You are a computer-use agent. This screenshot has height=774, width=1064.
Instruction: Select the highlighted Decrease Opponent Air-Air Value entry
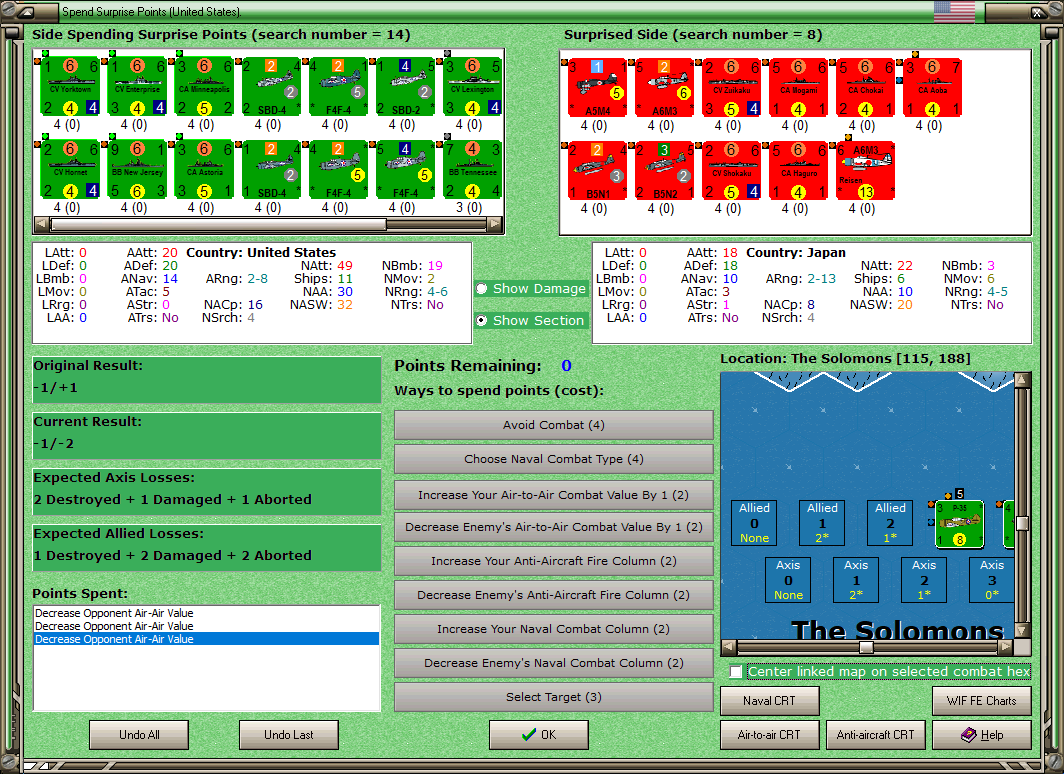pyautogui.click(x=206, y=639)
